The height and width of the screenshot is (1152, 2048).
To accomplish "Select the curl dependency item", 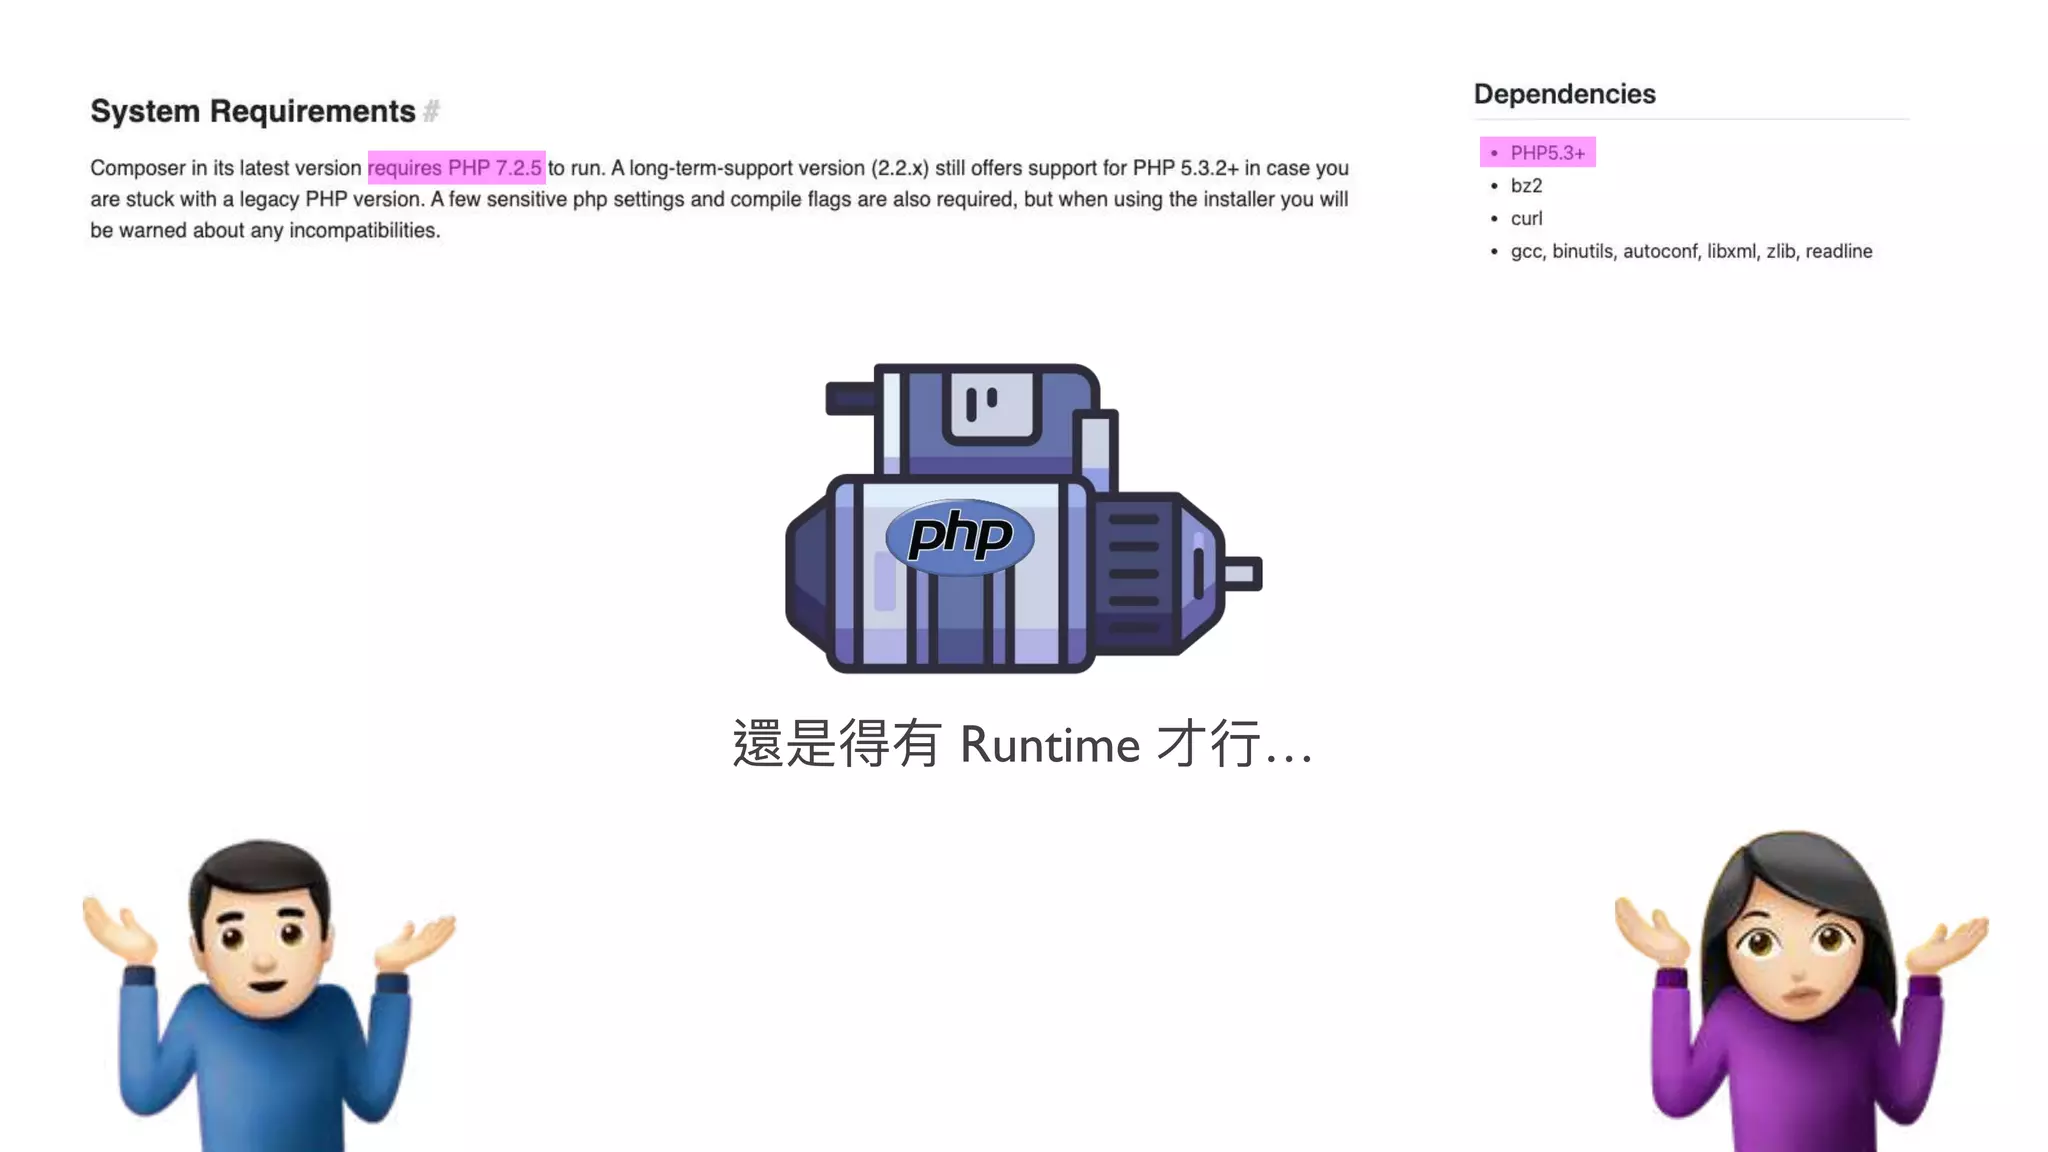I will point(1526,219).
